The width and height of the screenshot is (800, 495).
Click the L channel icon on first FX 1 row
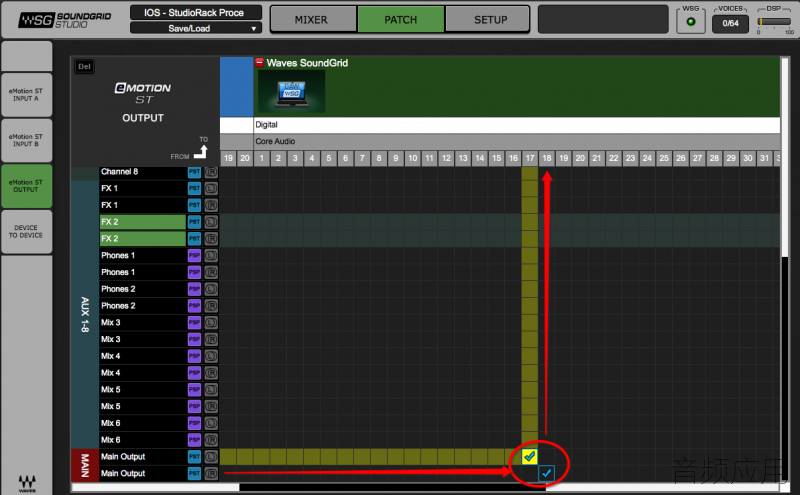(x=211, y=188)
